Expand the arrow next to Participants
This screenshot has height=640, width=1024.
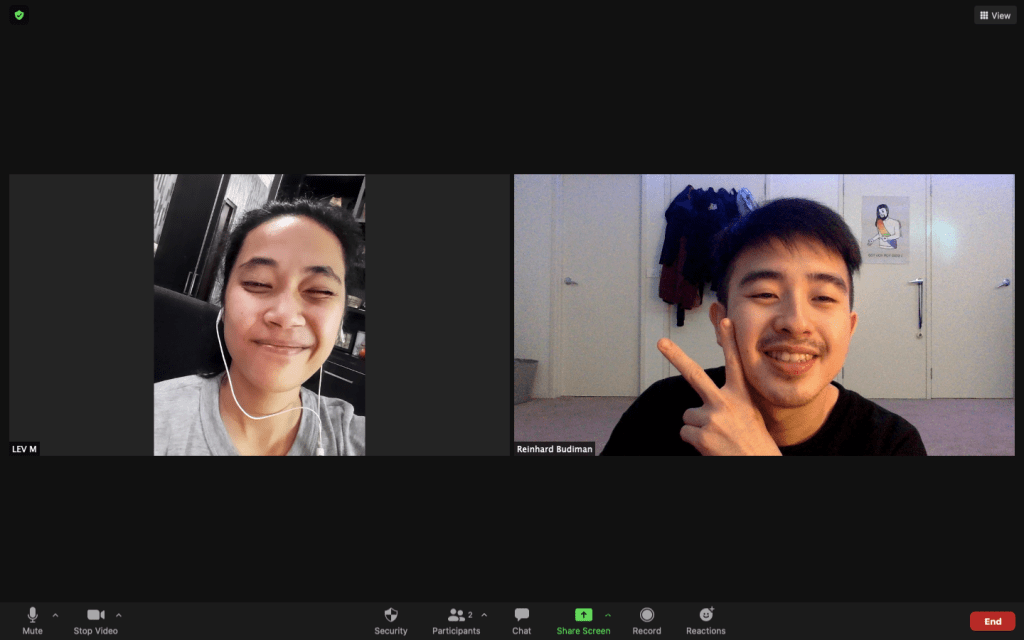(485, 615)
